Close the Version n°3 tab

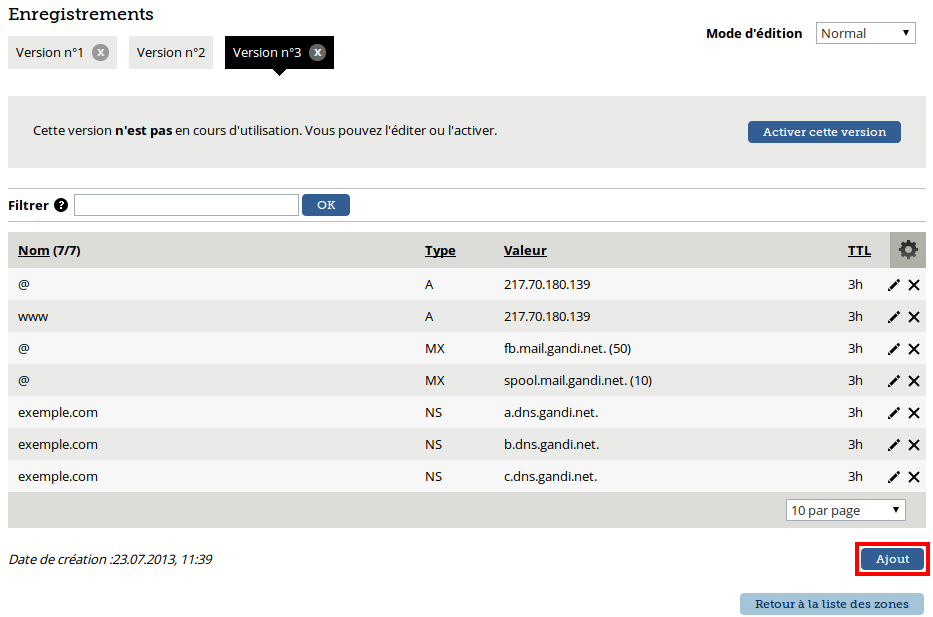318,52
